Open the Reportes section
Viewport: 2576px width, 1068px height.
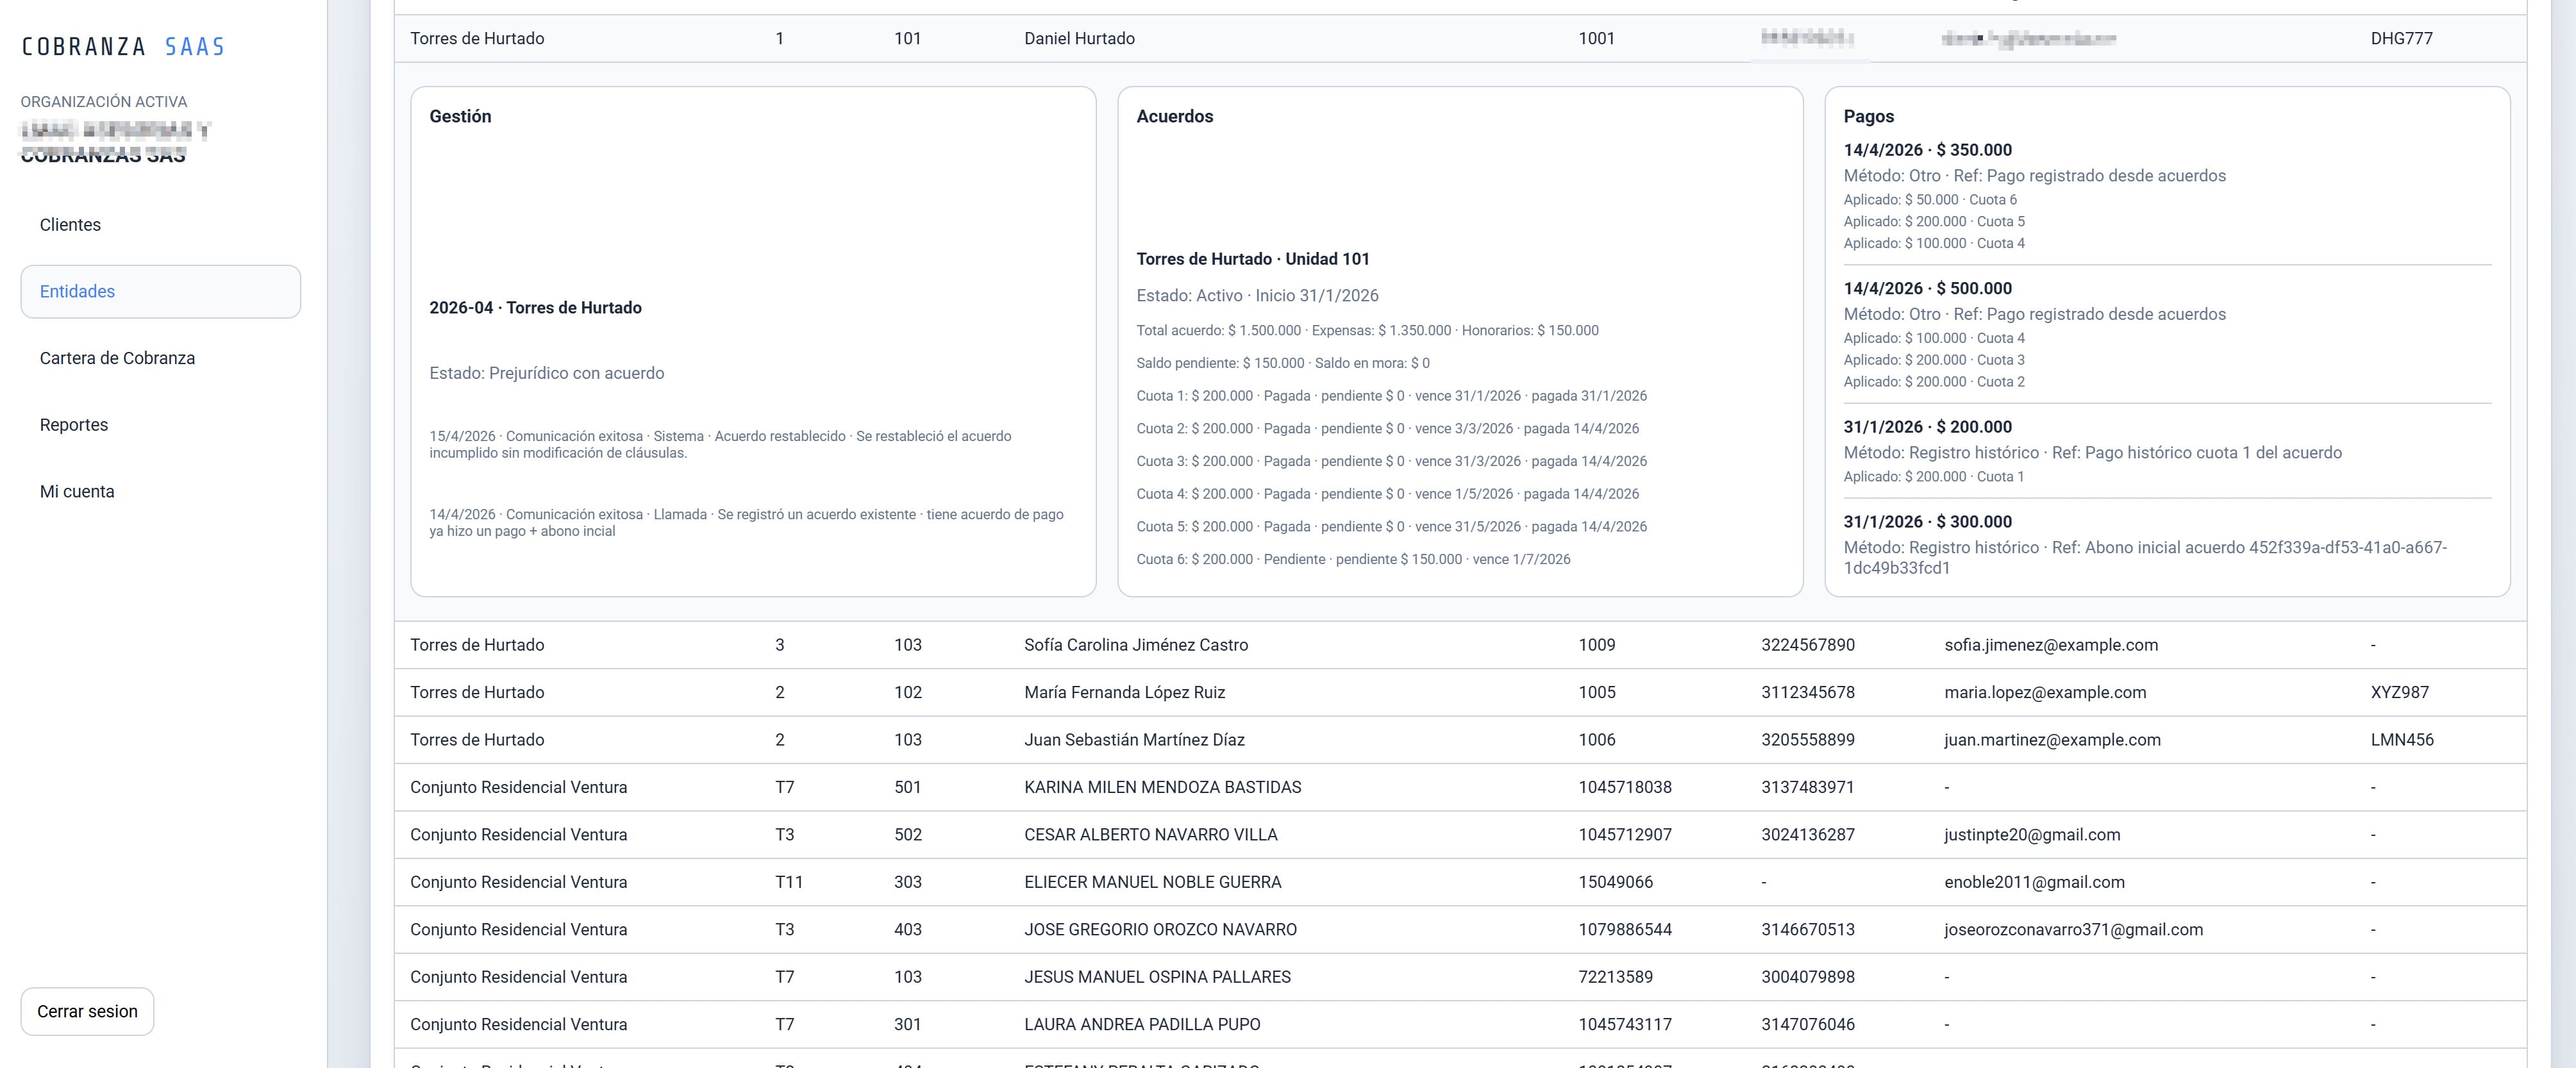74,425
